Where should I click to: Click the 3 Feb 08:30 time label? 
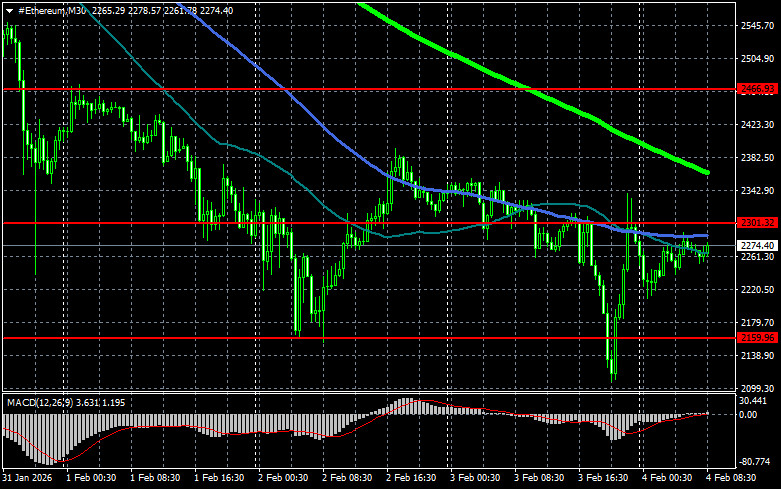539,478
